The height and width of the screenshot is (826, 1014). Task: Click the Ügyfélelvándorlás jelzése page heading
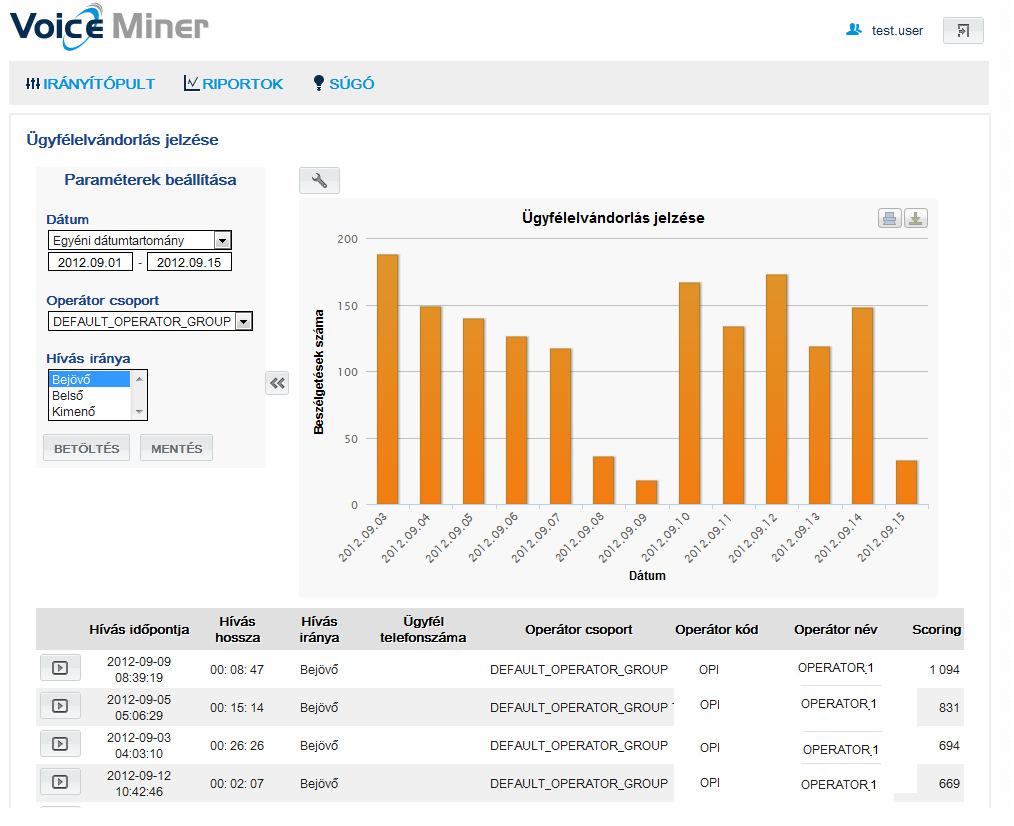122,140
